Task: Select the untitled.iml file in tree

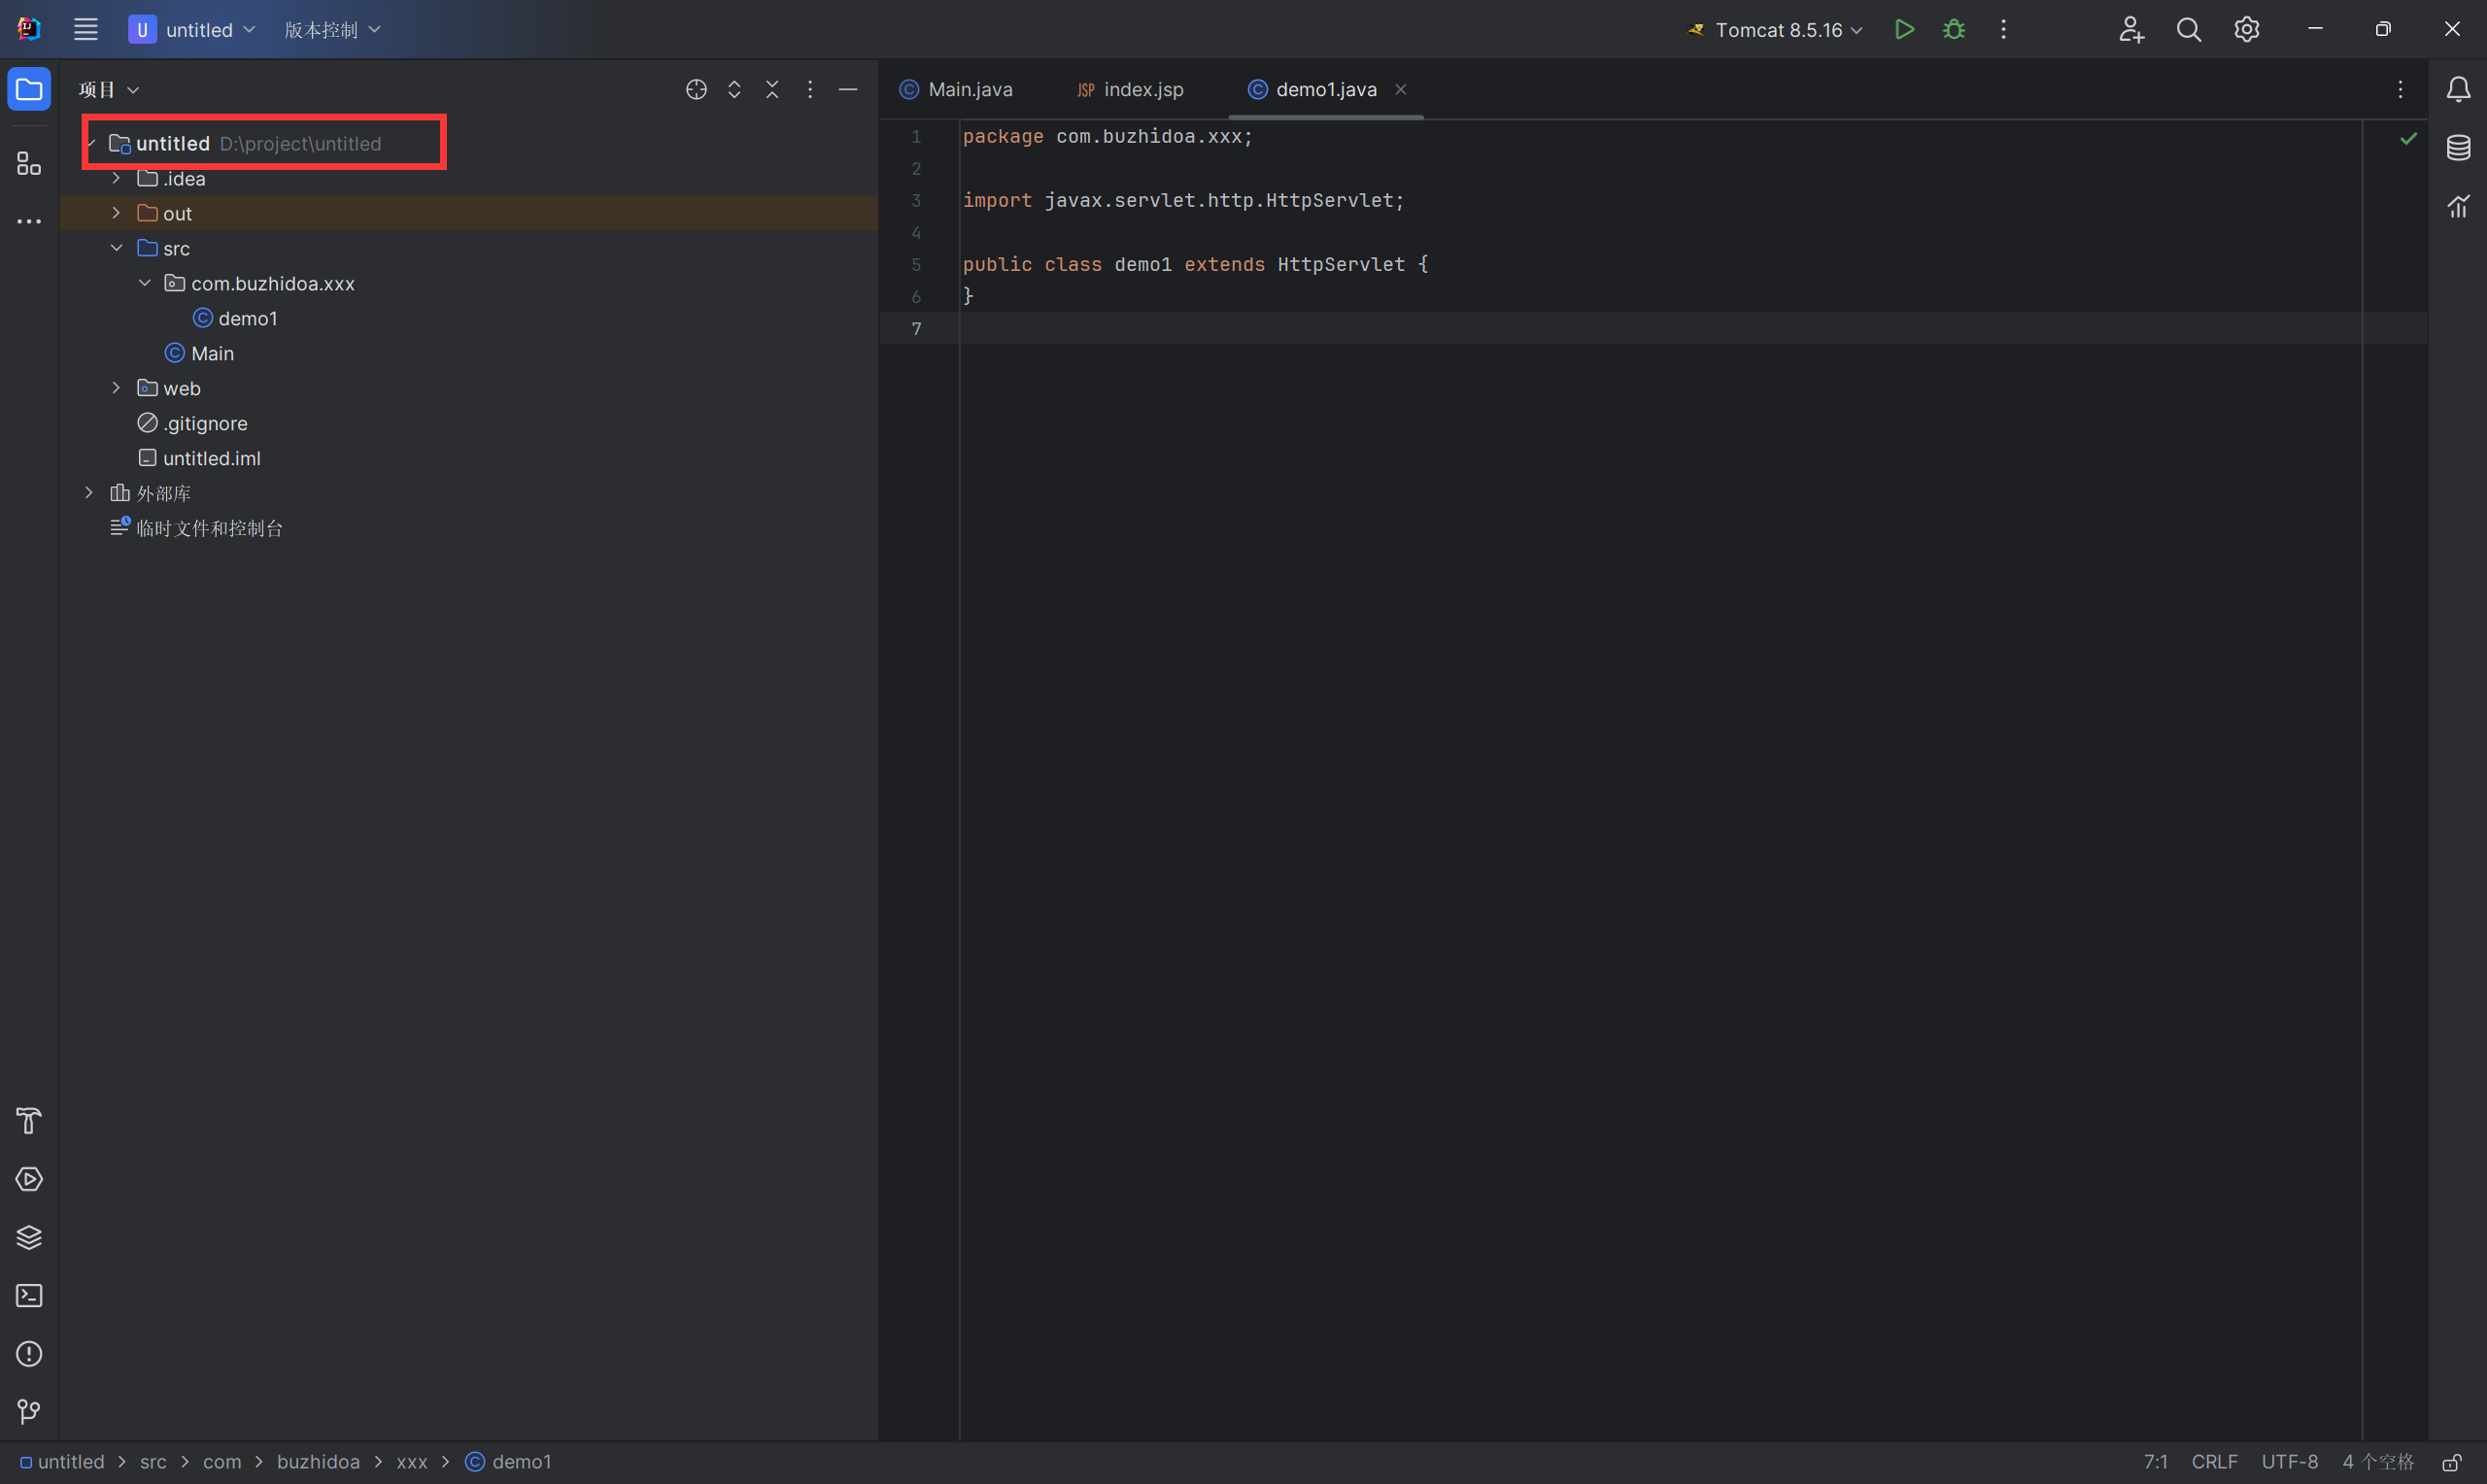Action: click(x=211, y=458)
